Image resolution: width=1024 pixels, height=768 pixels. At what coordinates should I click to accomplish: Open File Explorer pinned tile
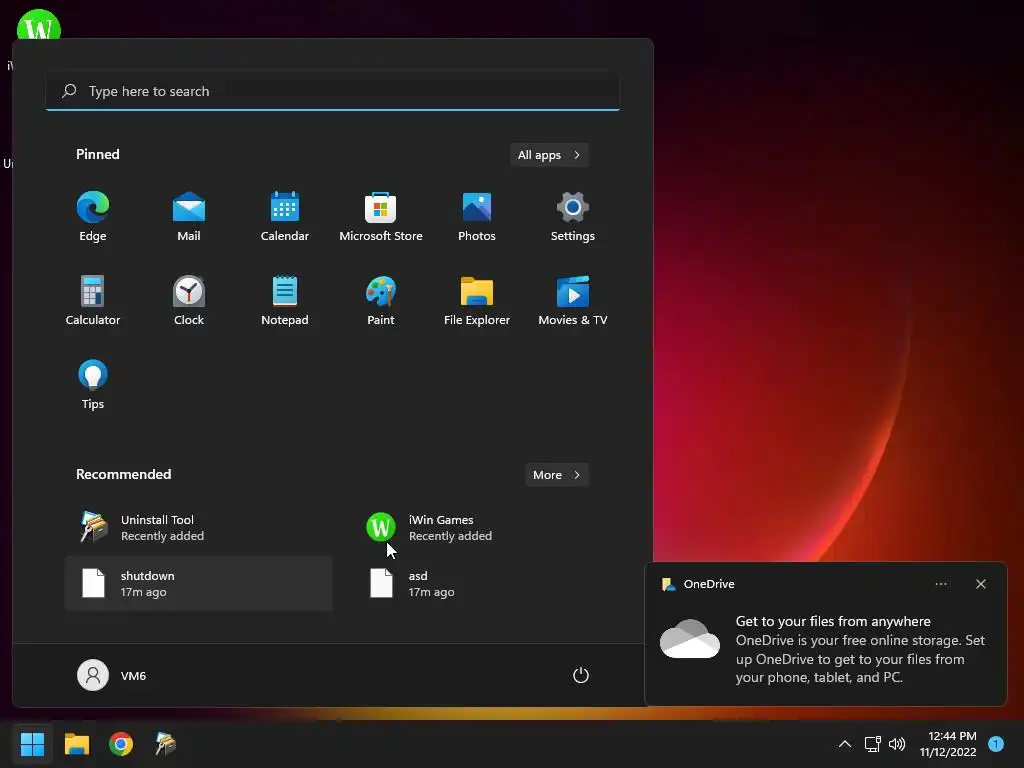(x=477, y=300)
